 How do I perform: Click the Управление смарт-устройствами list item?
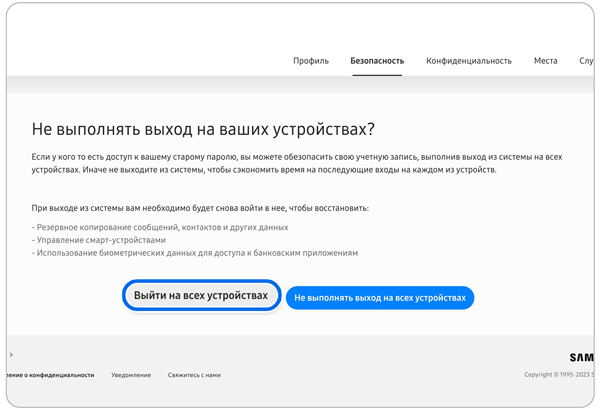99,241
